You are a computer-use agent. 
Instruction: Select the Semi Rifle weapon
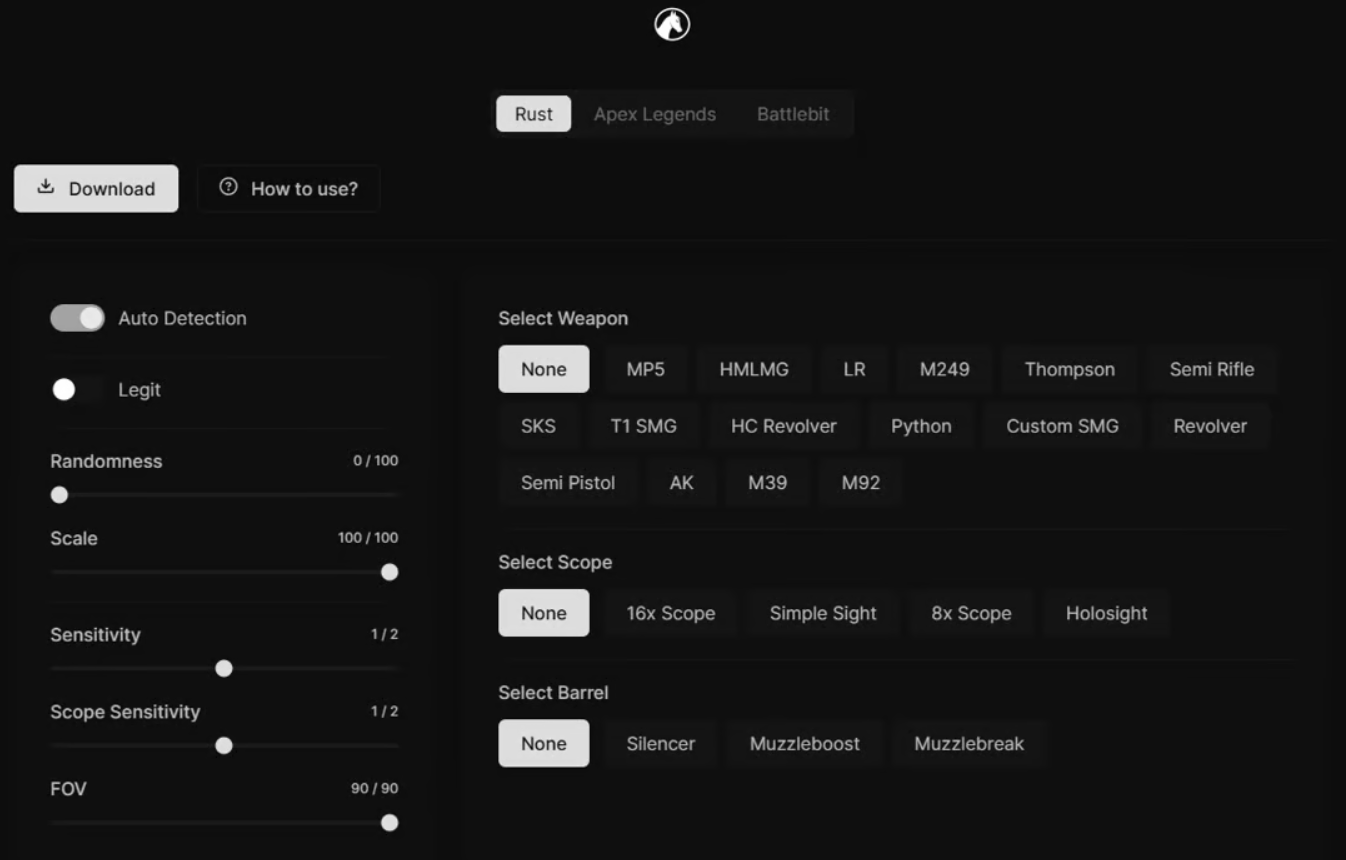tap(1212, 369)
